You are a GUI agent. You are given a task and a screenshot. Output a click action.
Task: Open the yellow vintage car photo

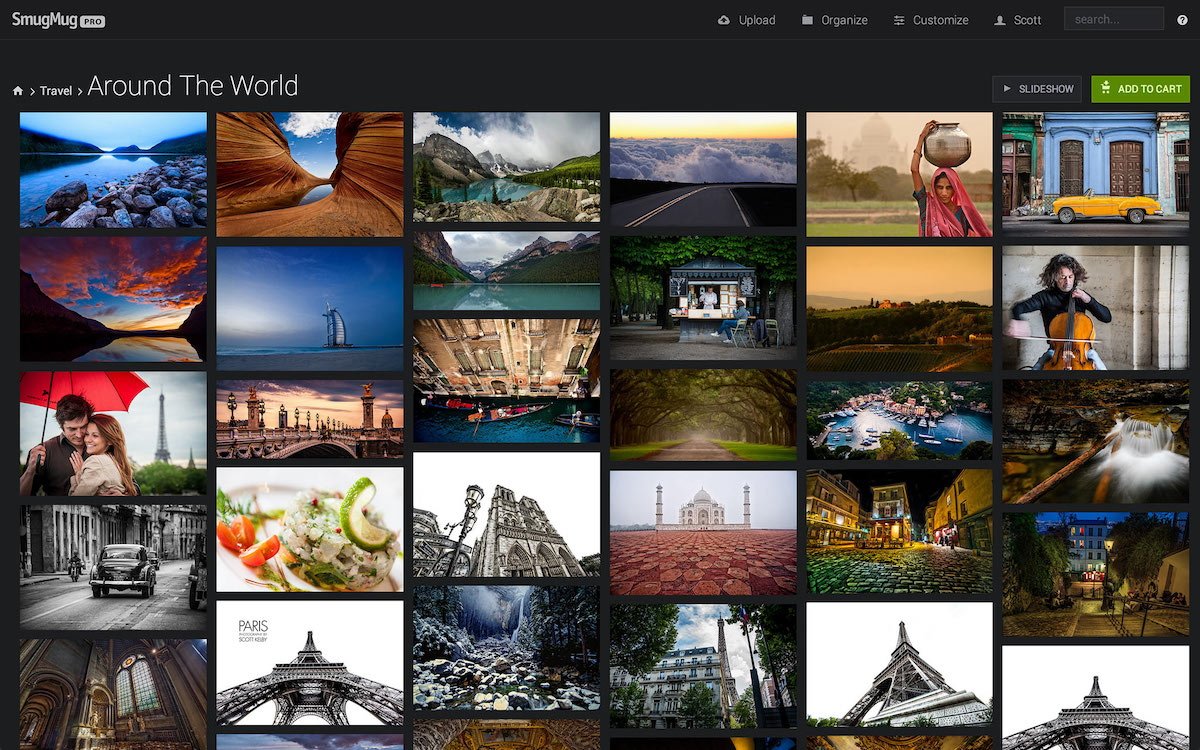click(x=1095, y=174)
